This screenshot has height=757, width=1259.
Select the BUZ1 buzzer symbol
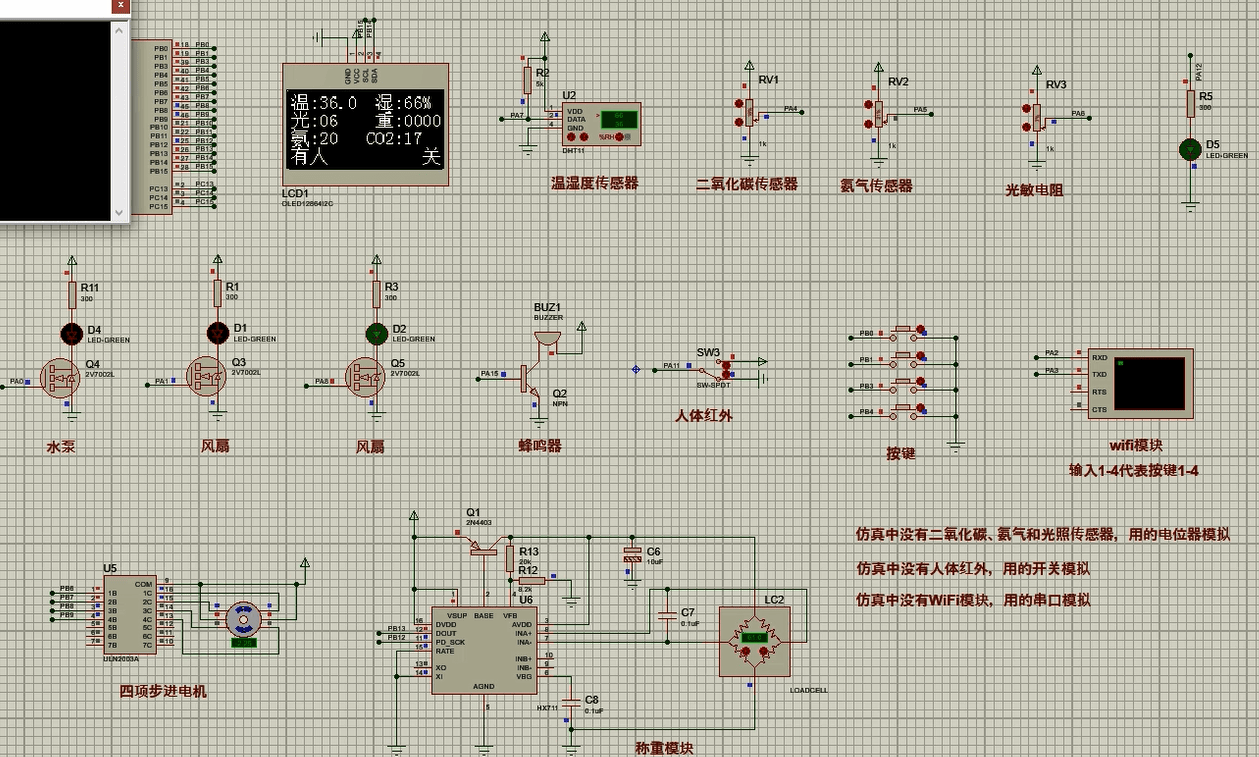coord(548,336)
